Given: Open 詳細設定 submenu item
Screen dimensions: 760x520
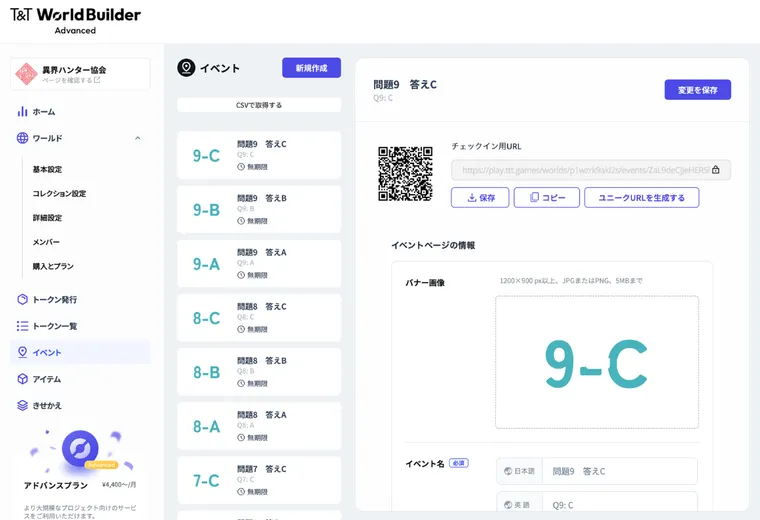Looking at the screenshot, I should pos(48,218).
